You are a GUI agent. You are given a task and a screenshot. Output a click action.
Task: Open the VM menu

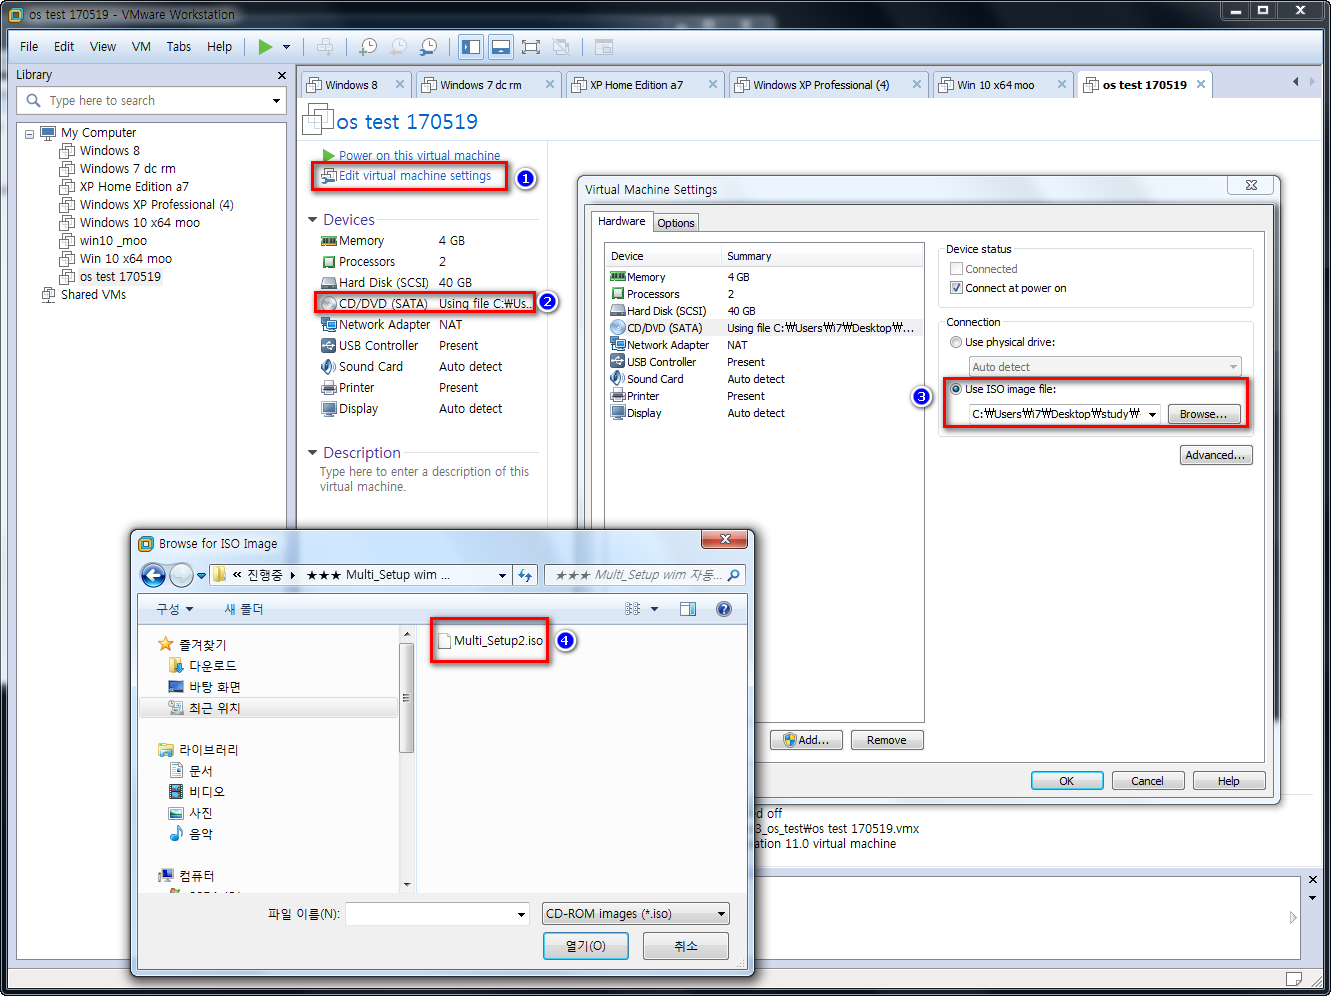click(141, 47)
